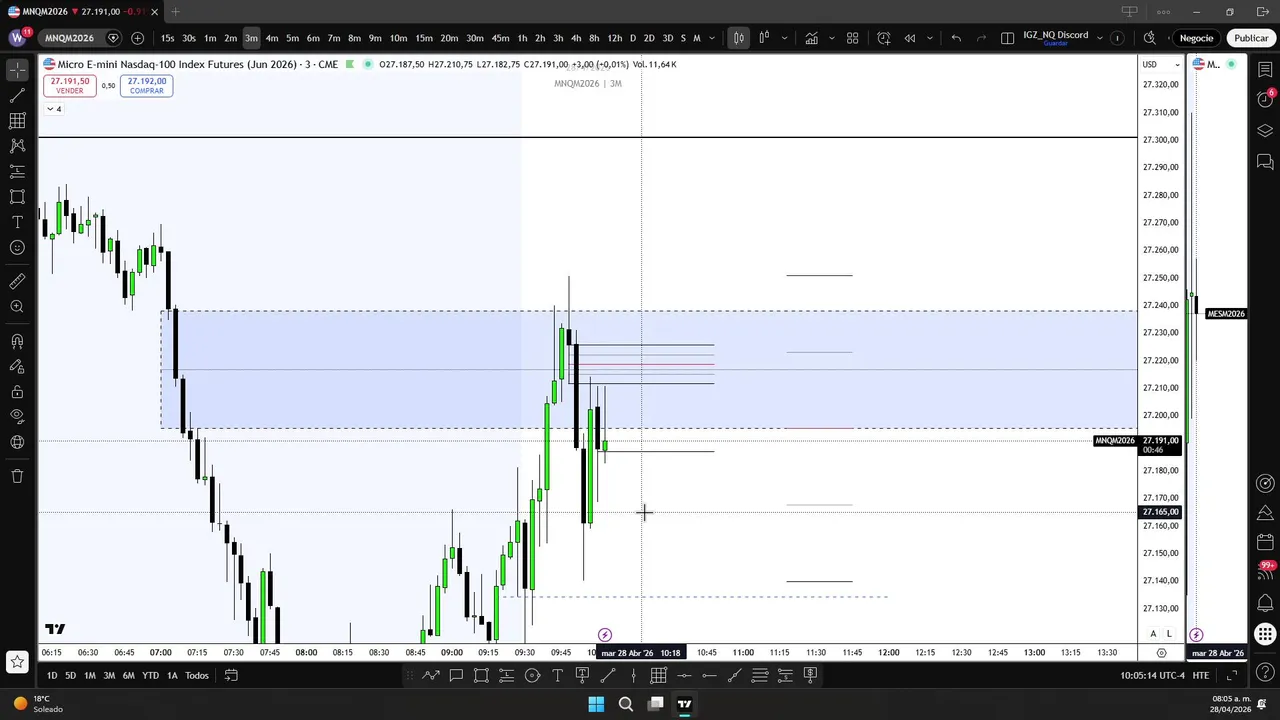Click the undo arrow
The image size is (1280, 720).
956,38
